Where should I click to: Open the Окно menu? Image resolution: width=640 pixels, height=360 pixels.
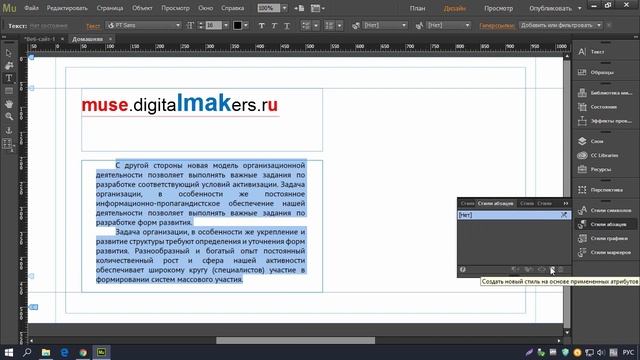(205, 8)
